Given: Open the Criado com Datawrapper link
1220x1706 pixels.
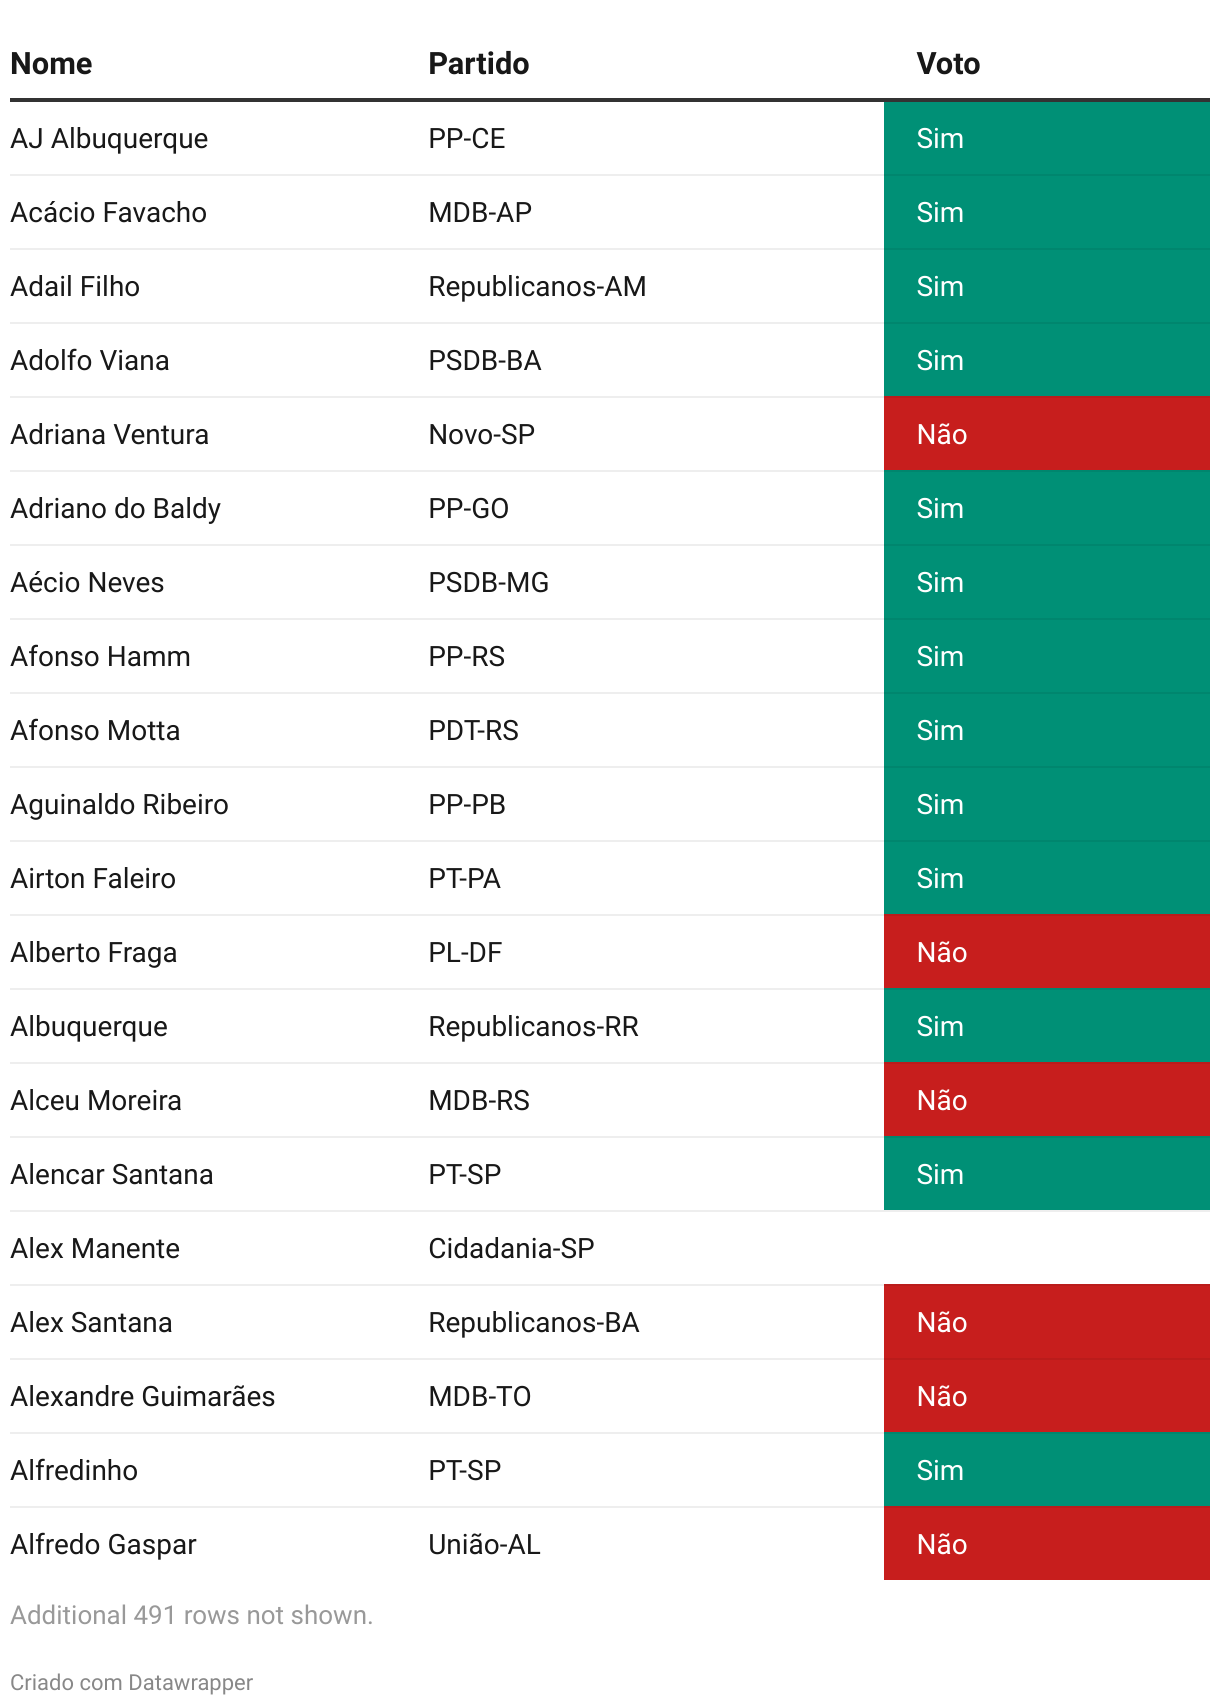Looking at the screenshot, I should point(131,1682).
